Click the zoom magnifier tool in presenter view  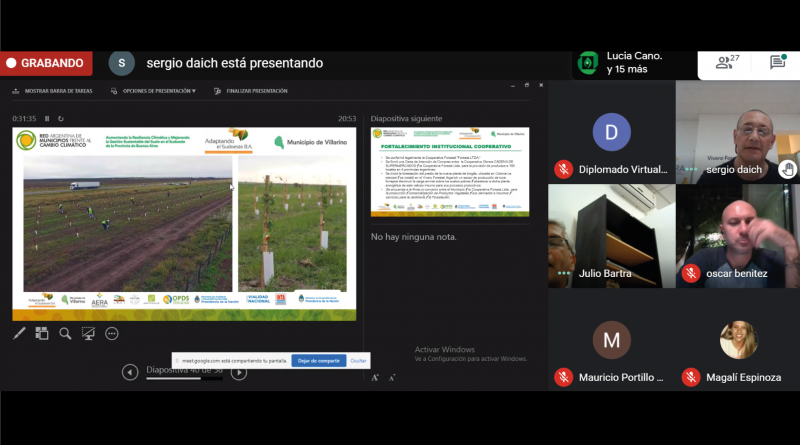coord(65,334)
